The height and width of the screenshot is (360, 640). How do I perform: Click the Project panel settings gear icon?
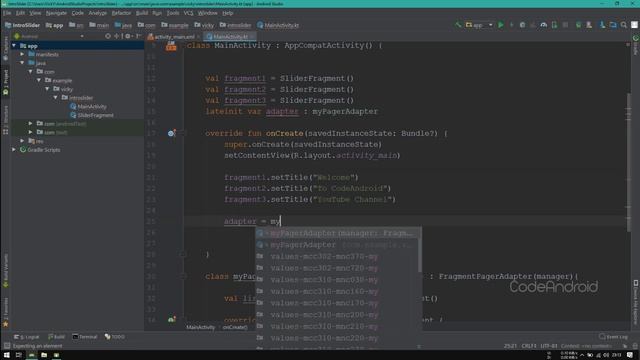[128, 36]
